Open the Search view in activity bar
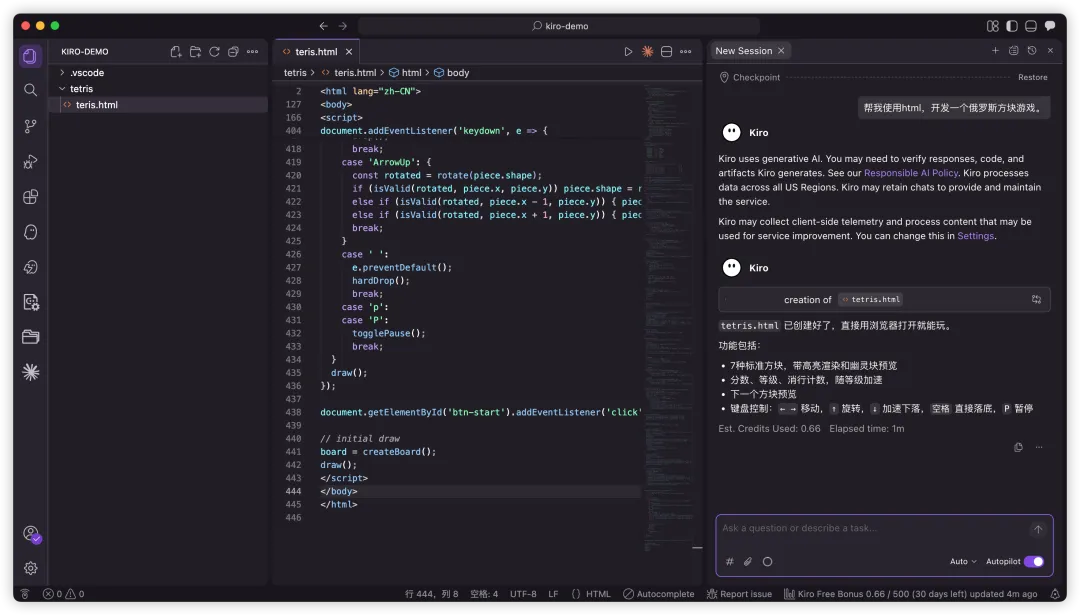1080x615 pixels. tap(30, 90)
